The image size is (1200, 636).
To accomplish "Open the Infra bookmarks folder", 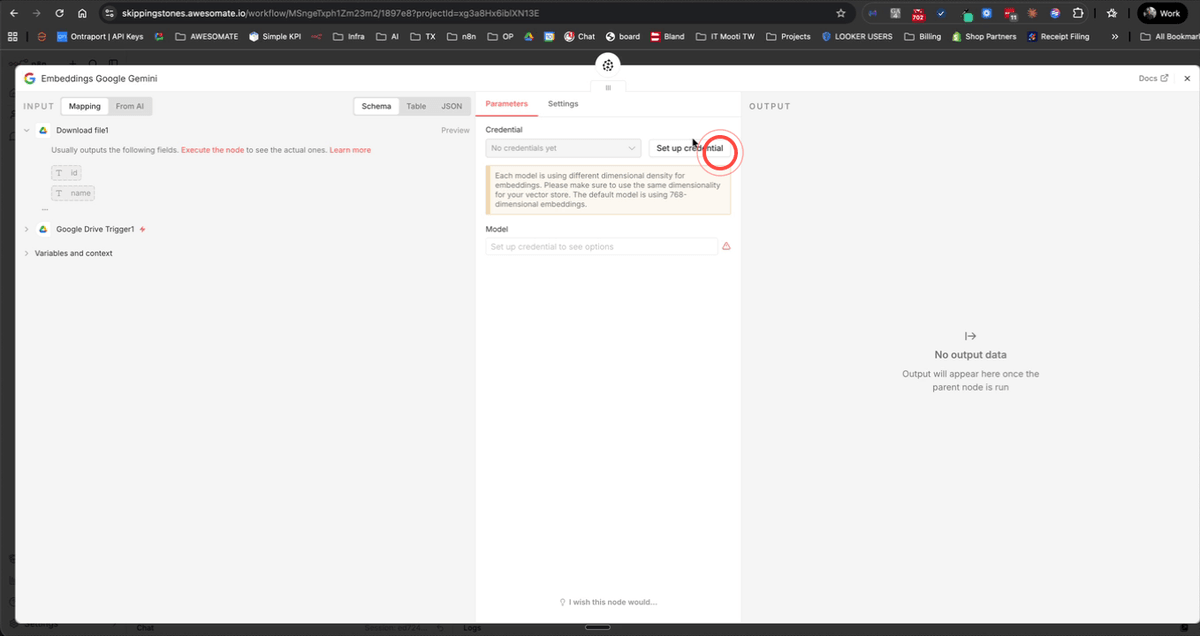I will [348, 36].
